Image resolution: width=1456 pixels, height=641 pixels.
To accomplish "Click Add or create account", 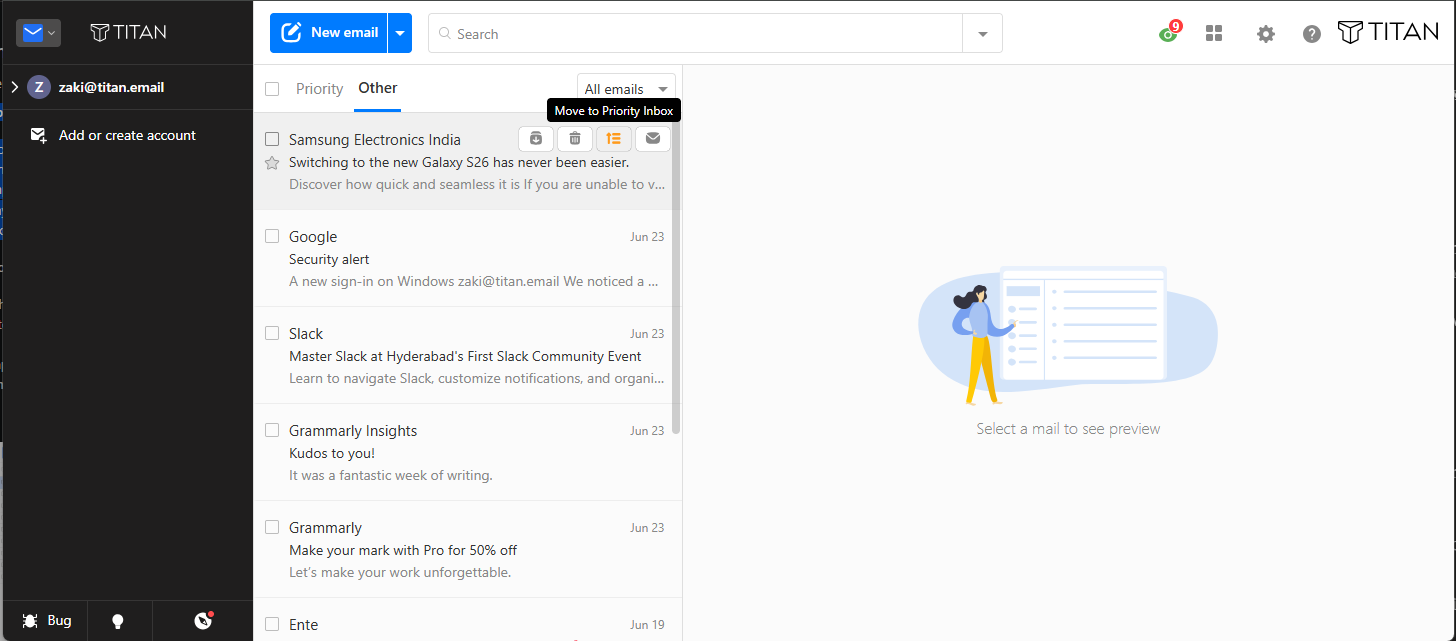I will 127,135.
